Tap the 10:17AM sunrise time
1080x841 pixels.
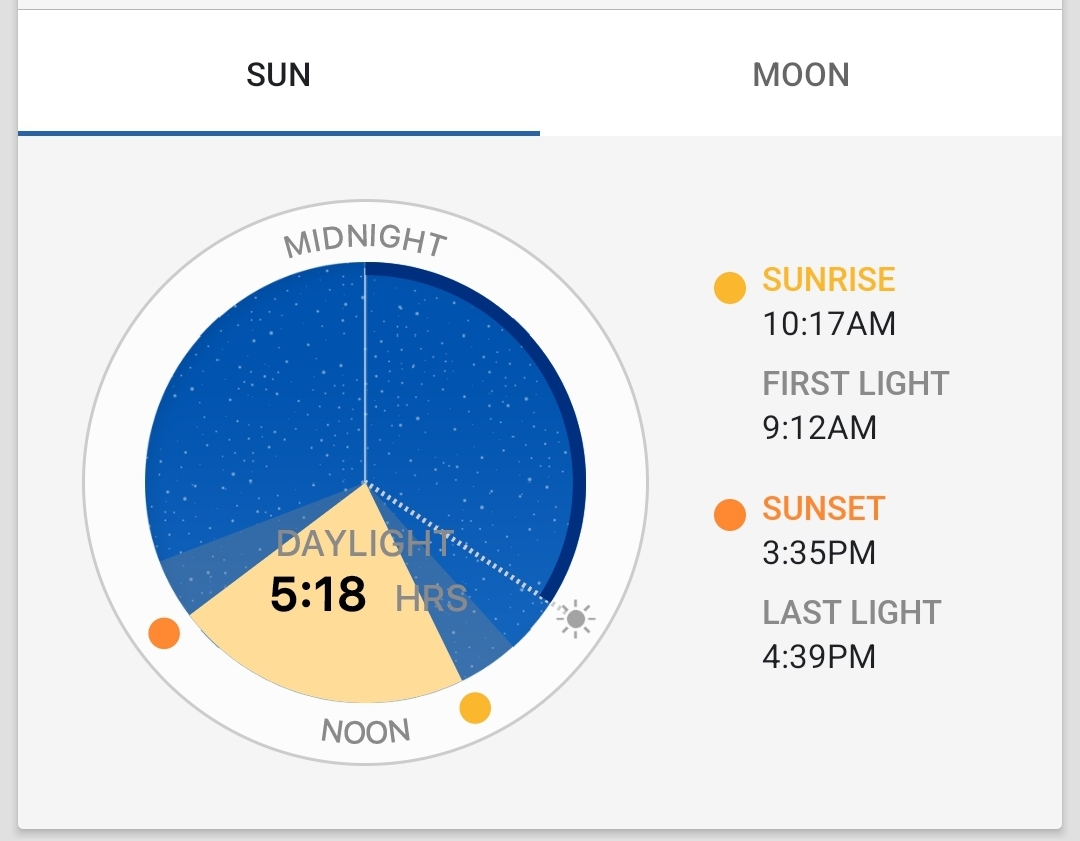coord(829,324)
